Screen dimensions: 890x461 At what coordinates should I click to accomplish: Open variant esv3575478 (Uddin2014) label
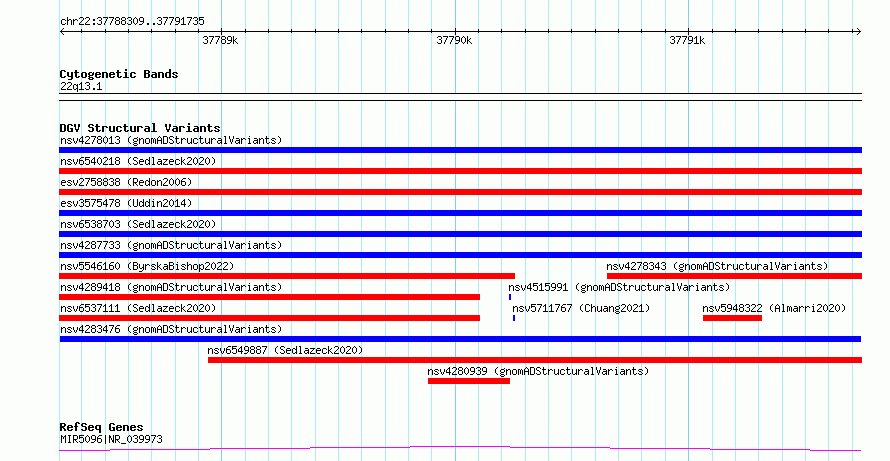[x=126, y=203]
